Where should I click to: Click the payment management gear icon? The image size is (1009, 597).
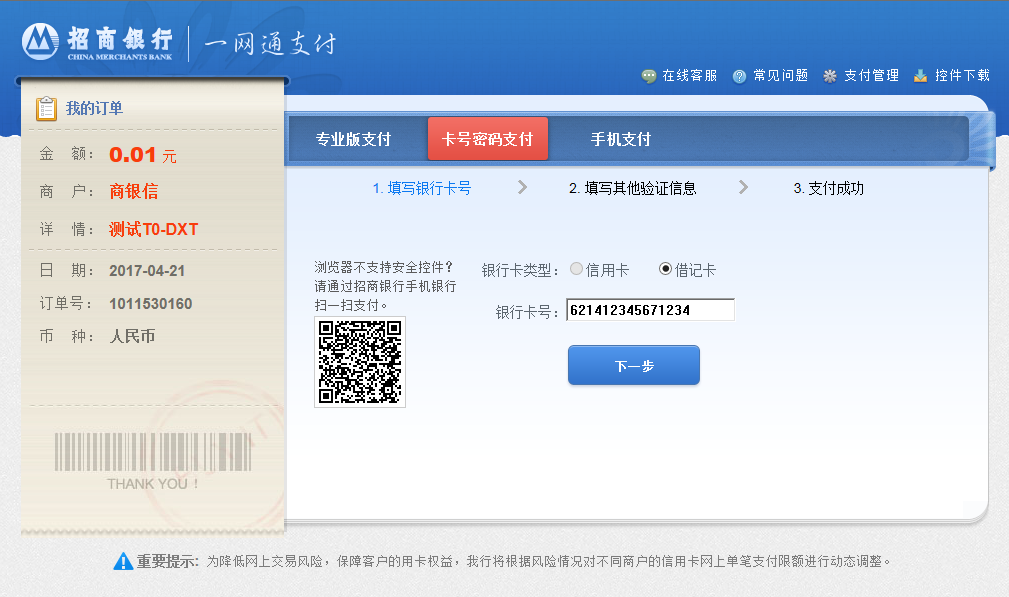(830, 76)
